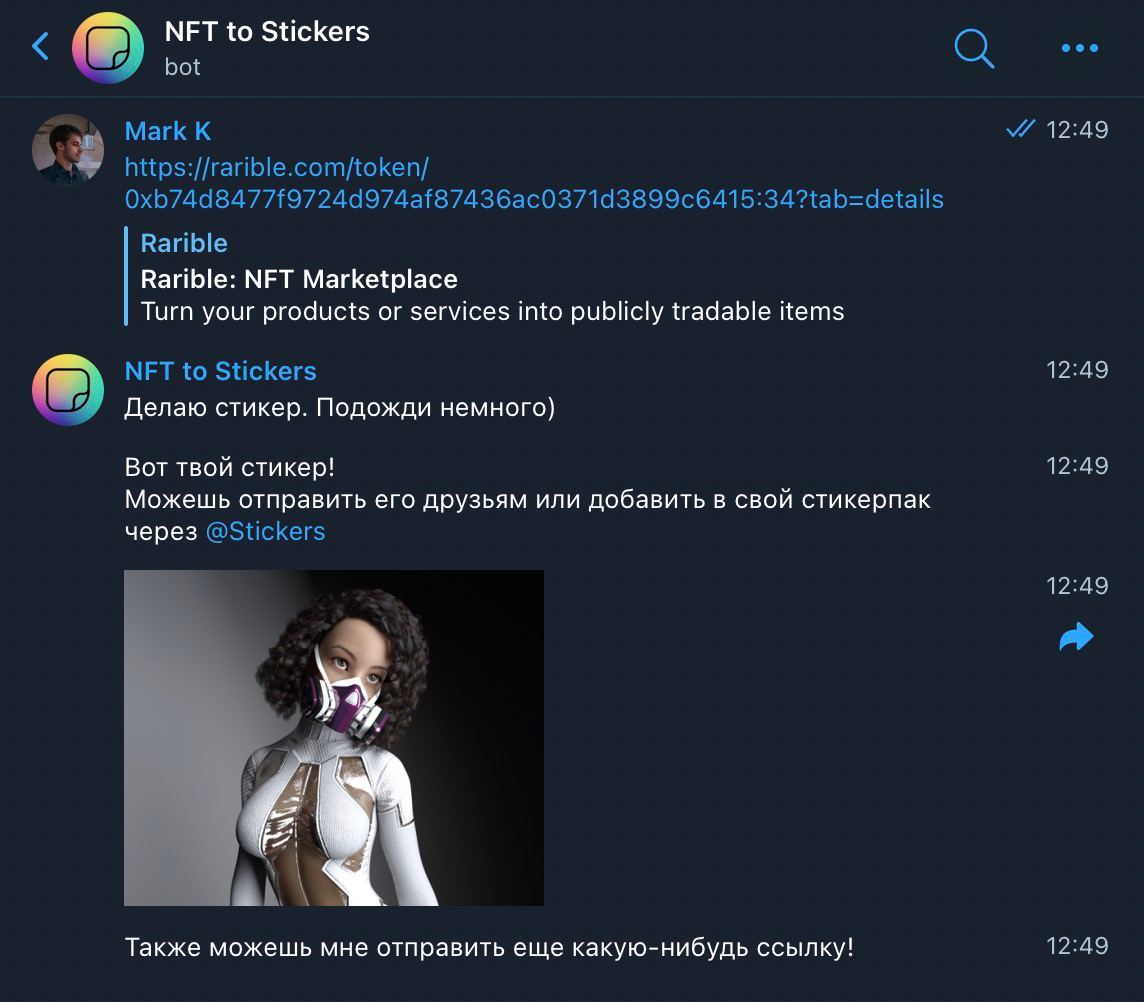
Task: Open the Rarible link preview site name
Action: pos(184,243)
